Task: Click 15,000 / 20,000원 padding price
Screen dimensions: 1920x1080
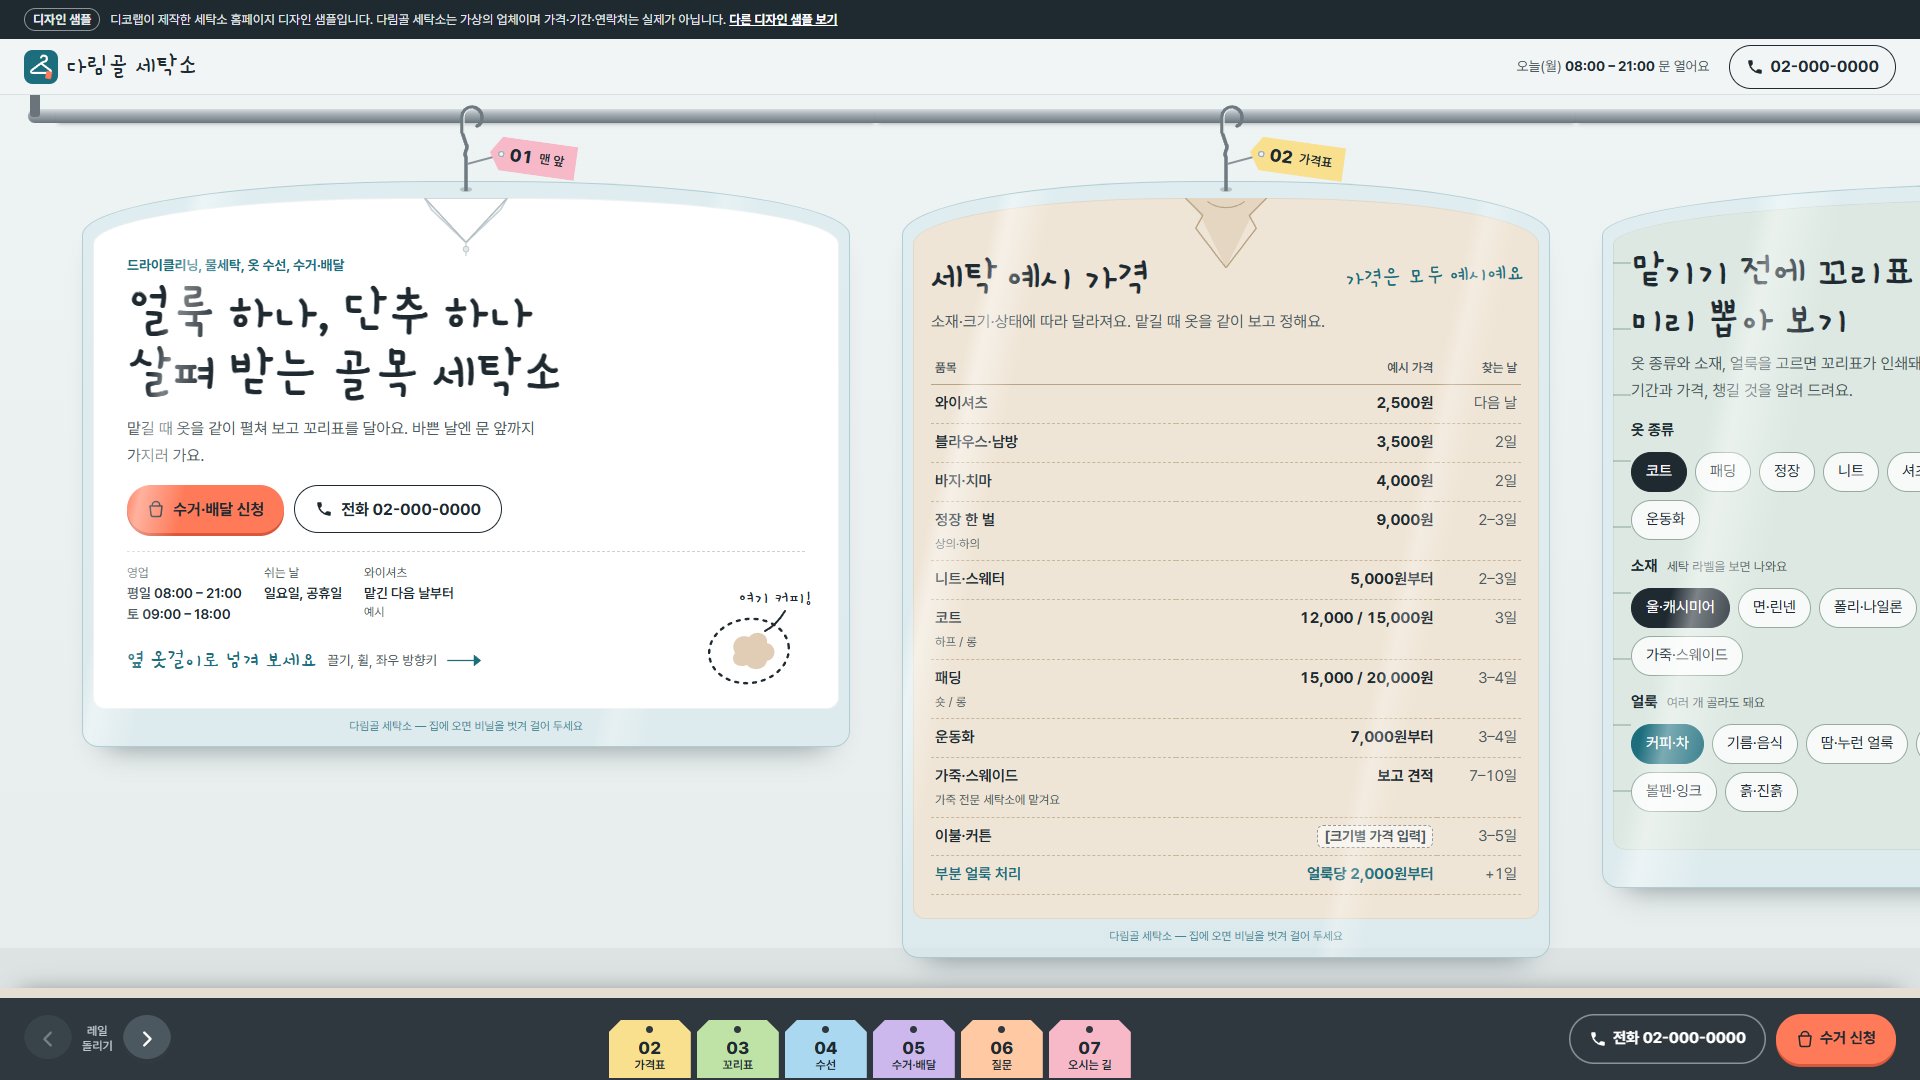Action: [1366, 678]
